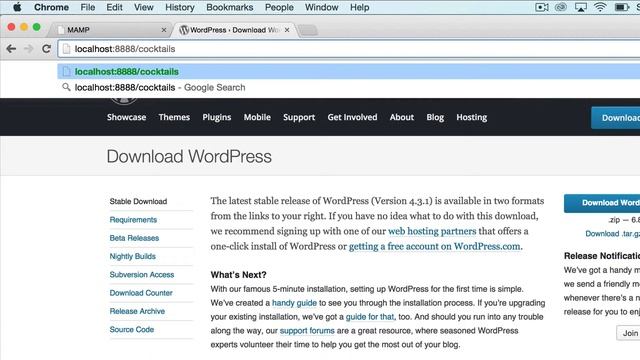Click the Download WordPress zip button

coord(602,203)
